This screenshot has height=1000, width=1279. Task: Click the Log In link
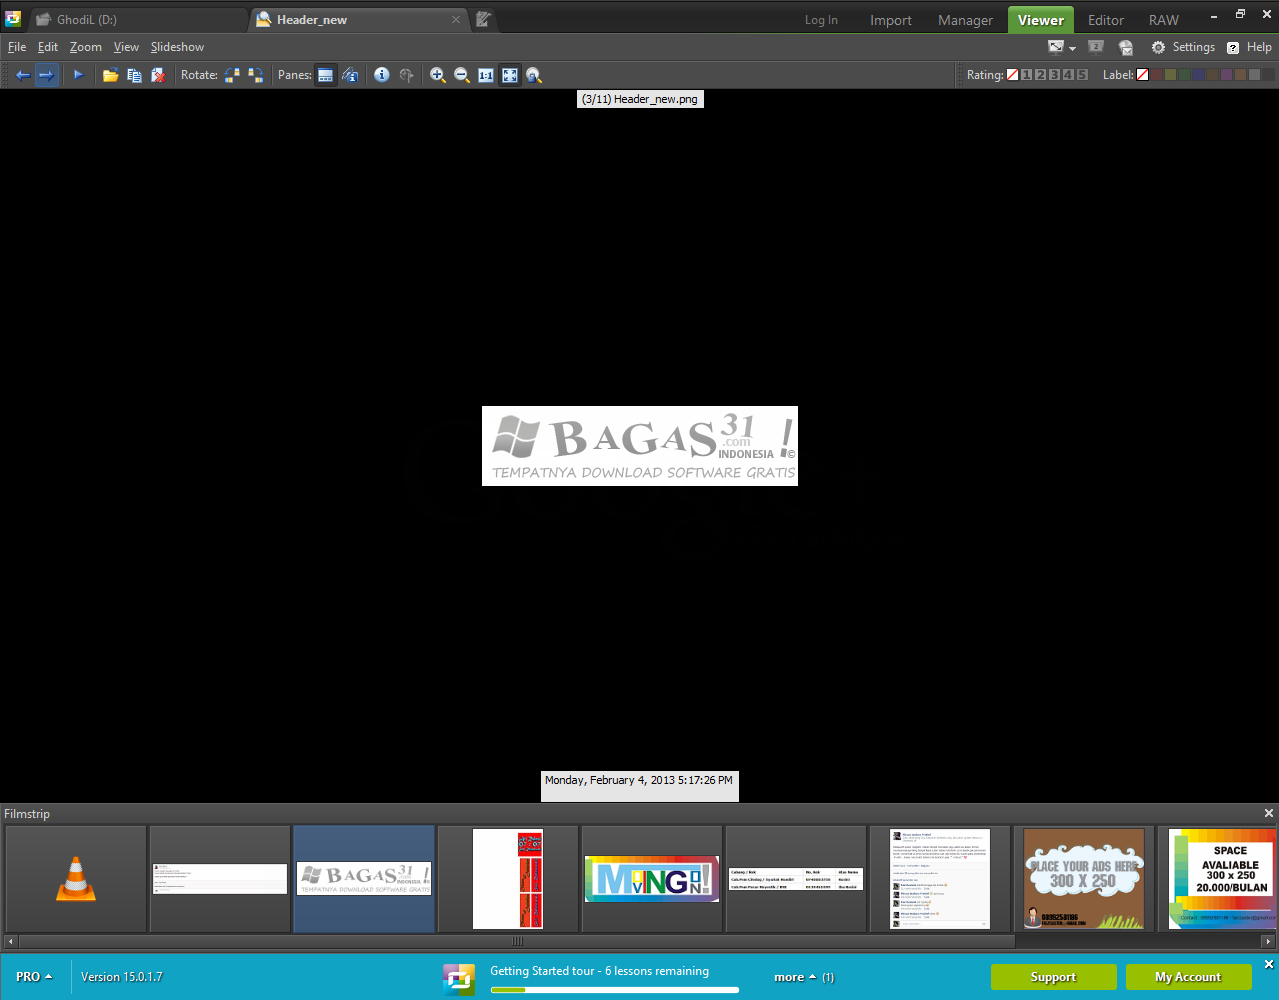(x=821, y=20)
